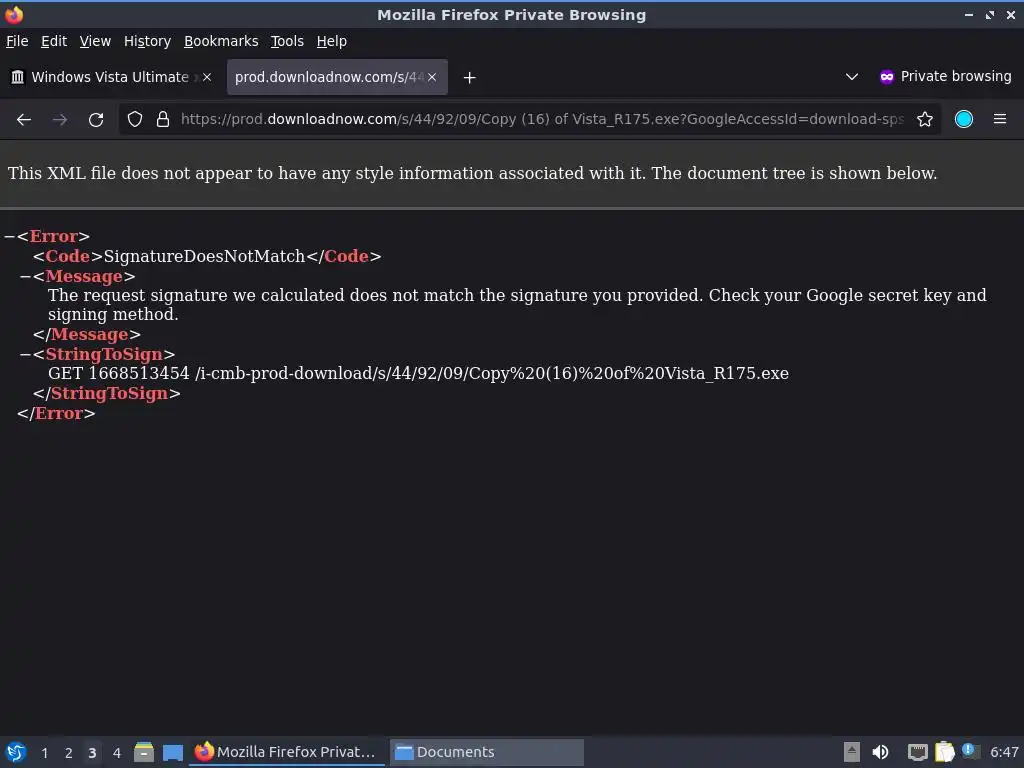Open the File menu
Viewport: 1024px width, 768px height.
pyautogui.click(x=17, y=41)
